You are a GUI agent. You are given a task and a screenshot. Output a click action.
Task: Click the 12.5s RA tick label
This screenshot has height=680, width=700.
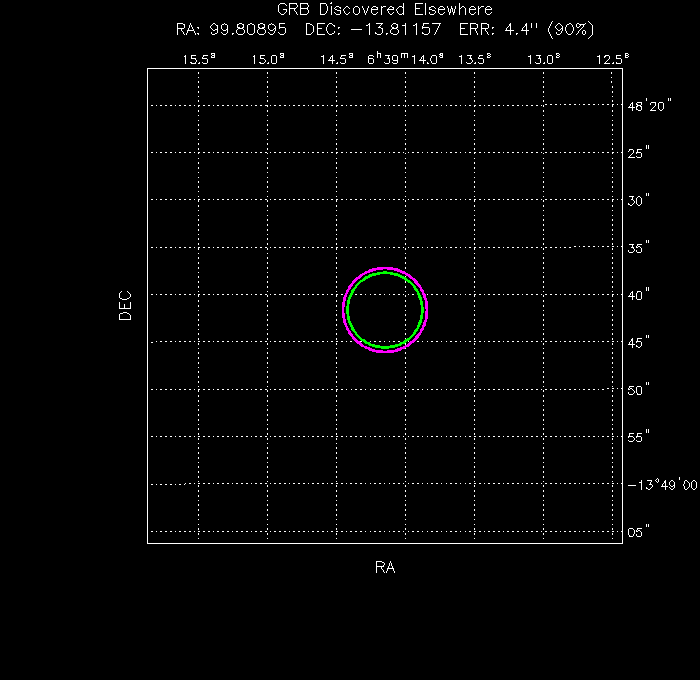612,59
